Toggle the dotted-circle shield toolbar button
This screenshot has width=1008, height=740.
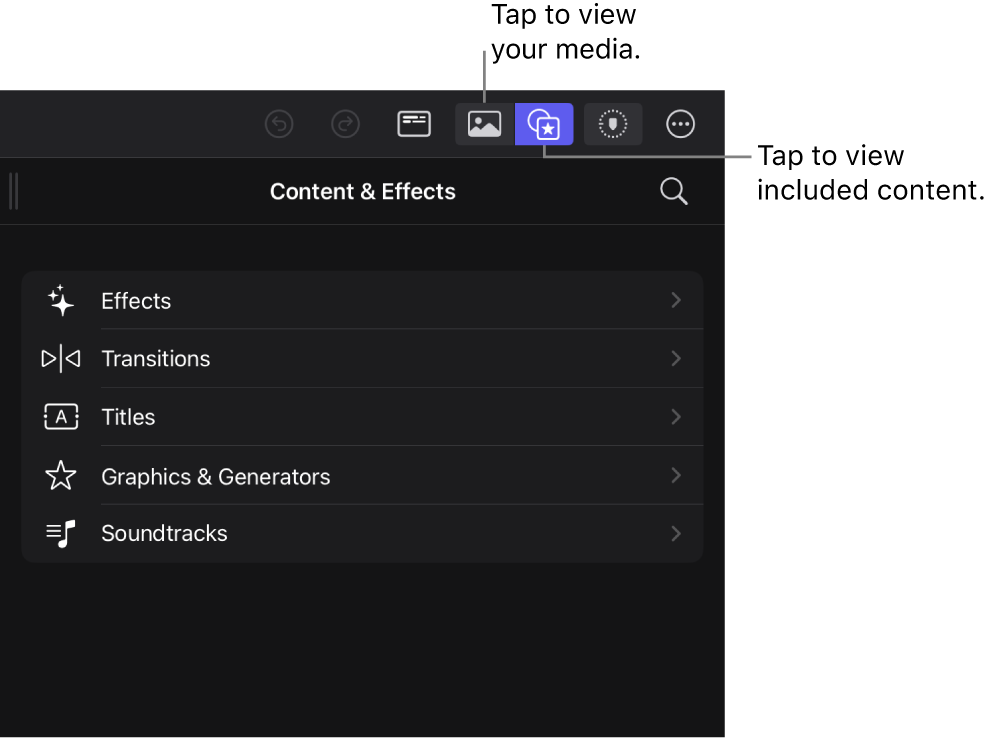[x=613, y=124]
